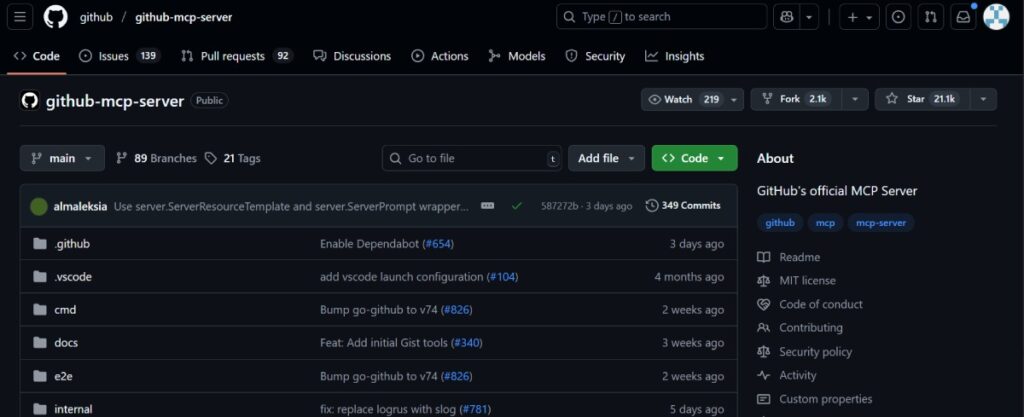Open the top bar pull requests icon

click(931, 17)
